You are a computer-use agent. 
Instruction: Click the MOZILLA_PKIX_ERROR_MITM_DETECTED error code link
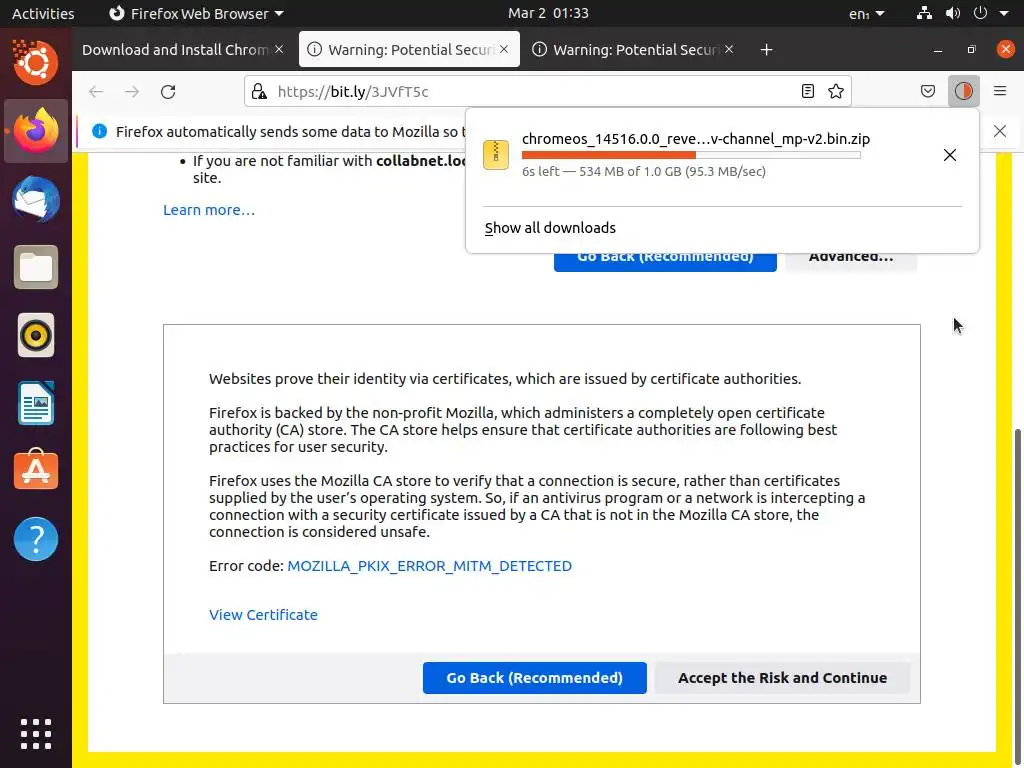(x=429, y=566)
